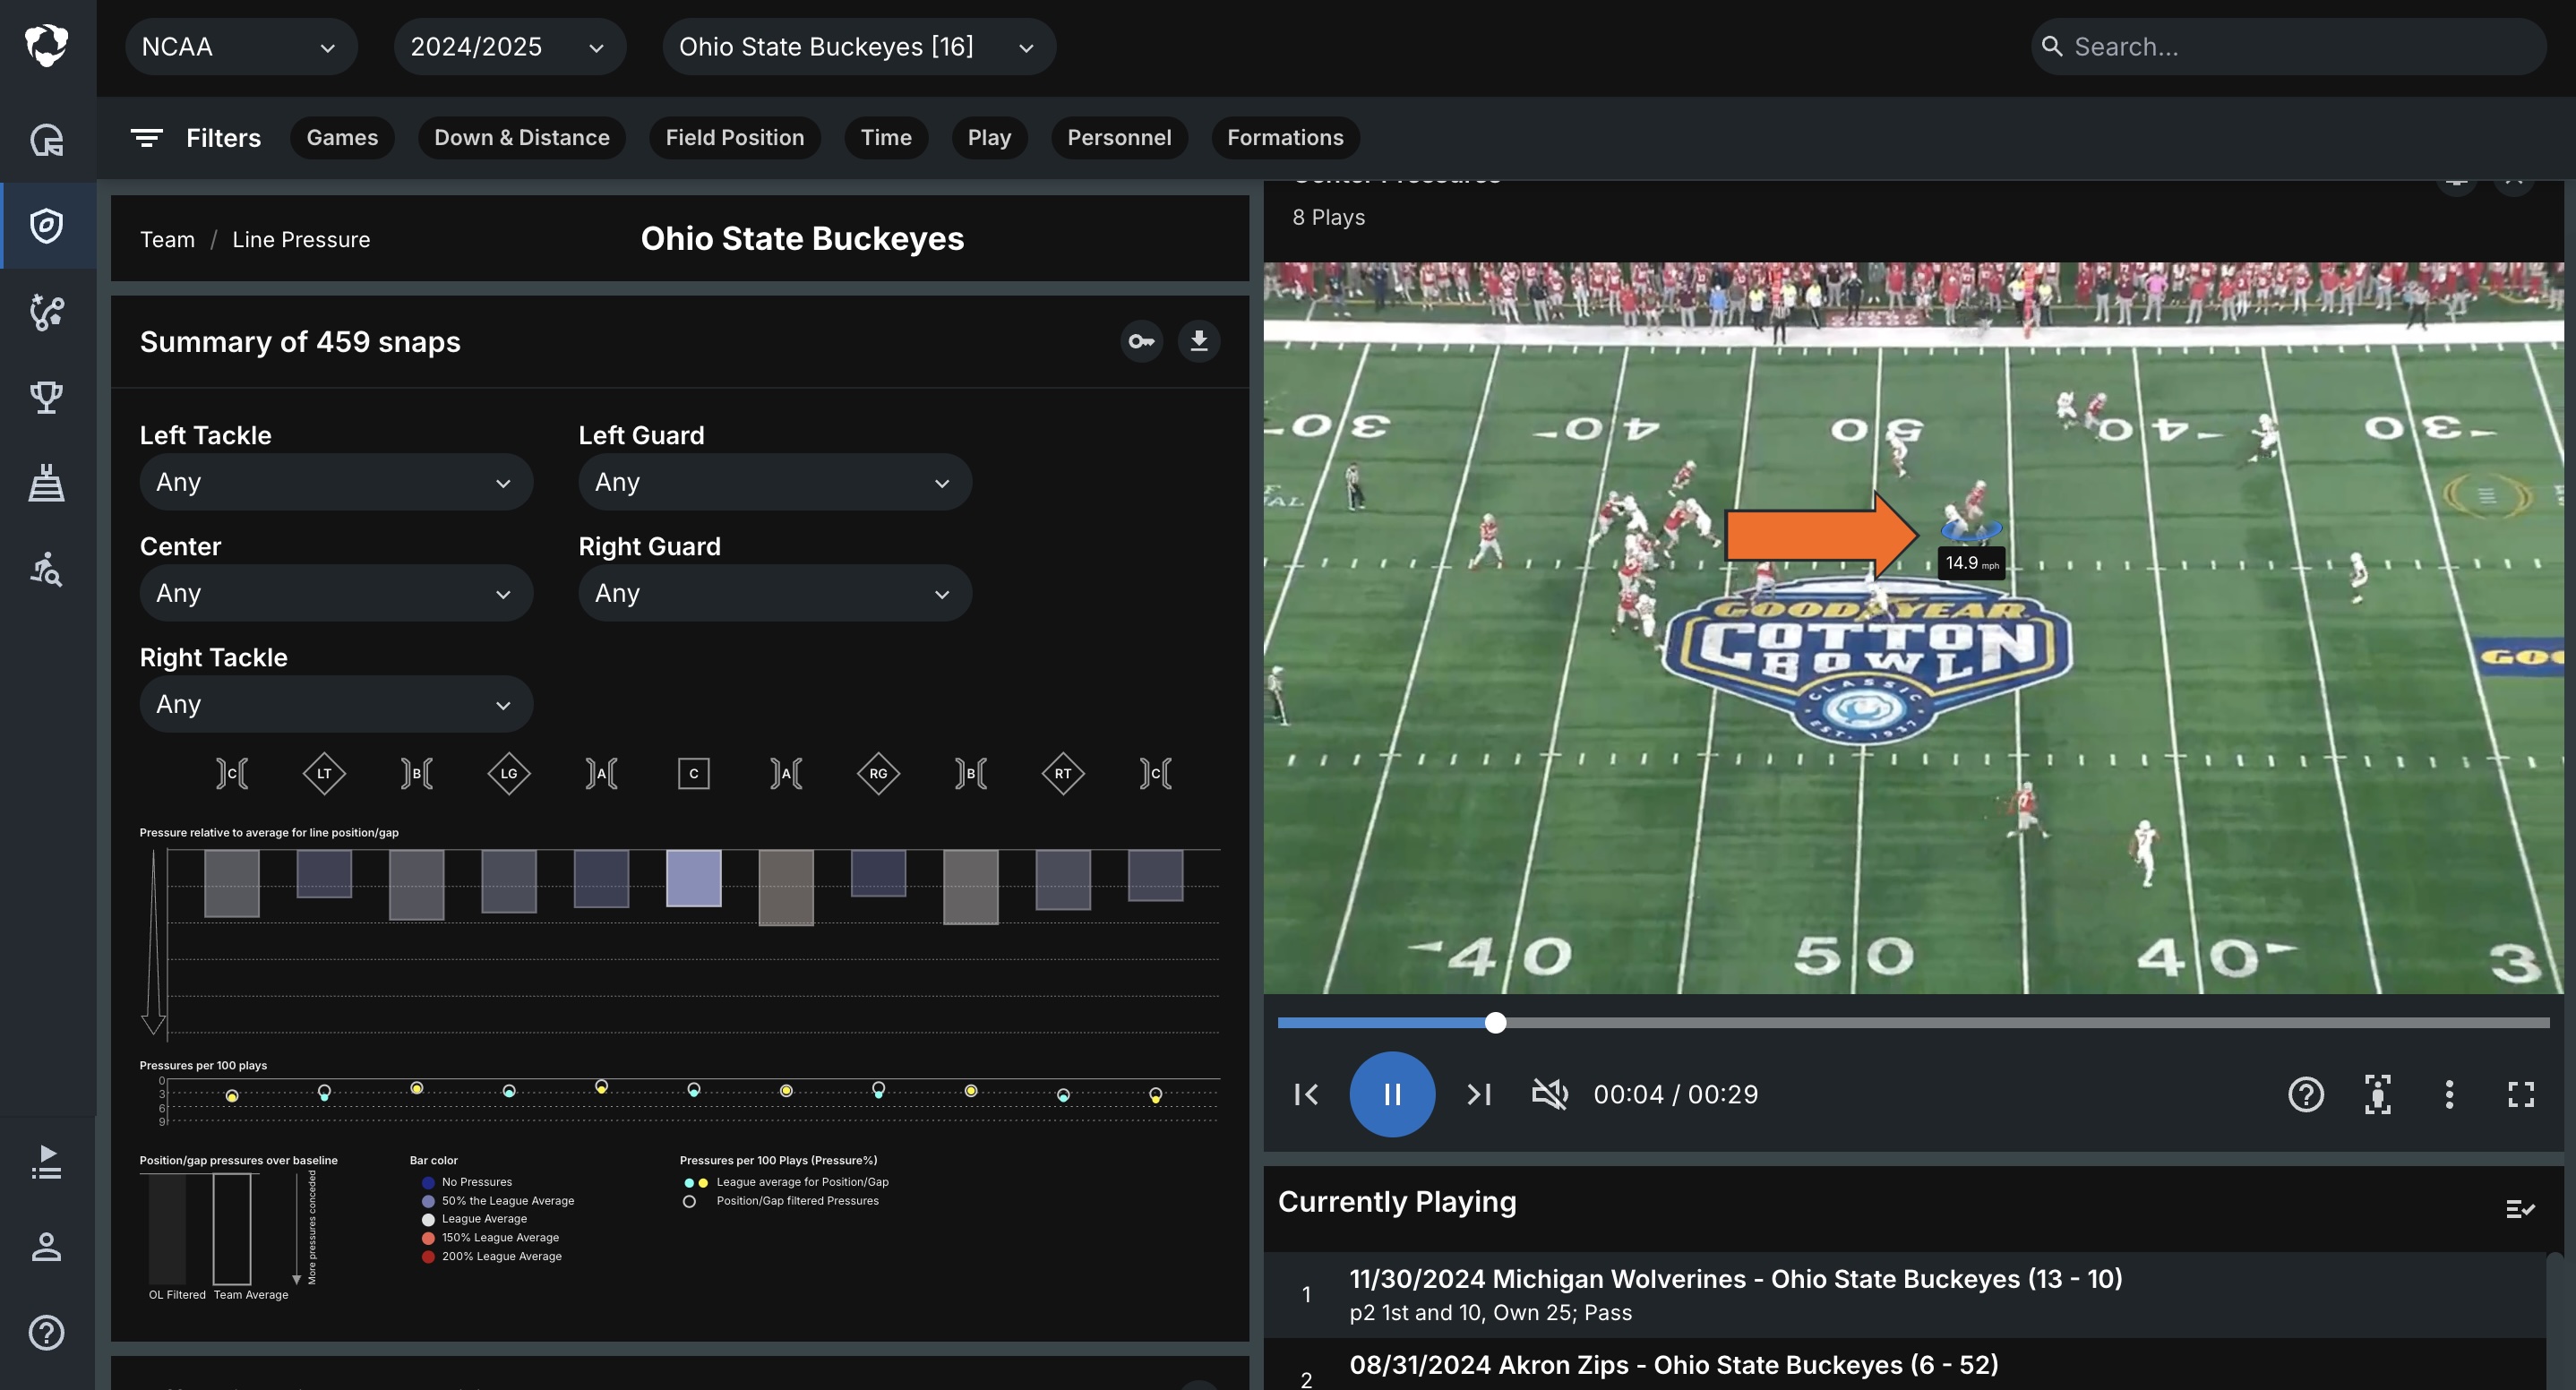Image resolution: width=2576 pixels, height=1390 pixels.
Task: Go to Team breadcrumb link
Action: [167, 240]
